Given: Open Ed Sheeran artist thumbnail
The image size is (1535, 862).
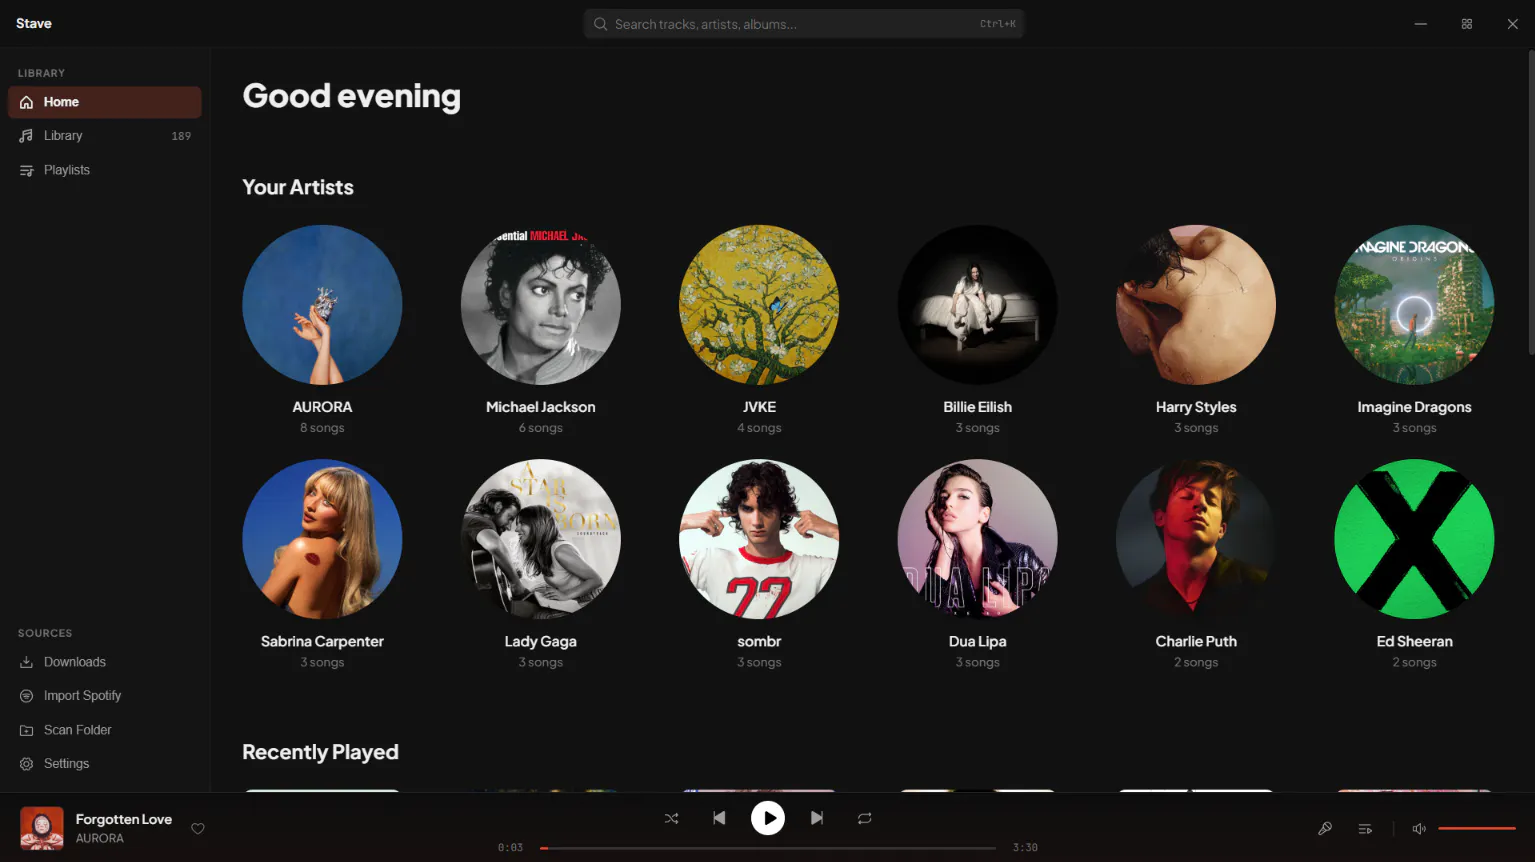Looking at the screenshot, I should coord(1414,539).
